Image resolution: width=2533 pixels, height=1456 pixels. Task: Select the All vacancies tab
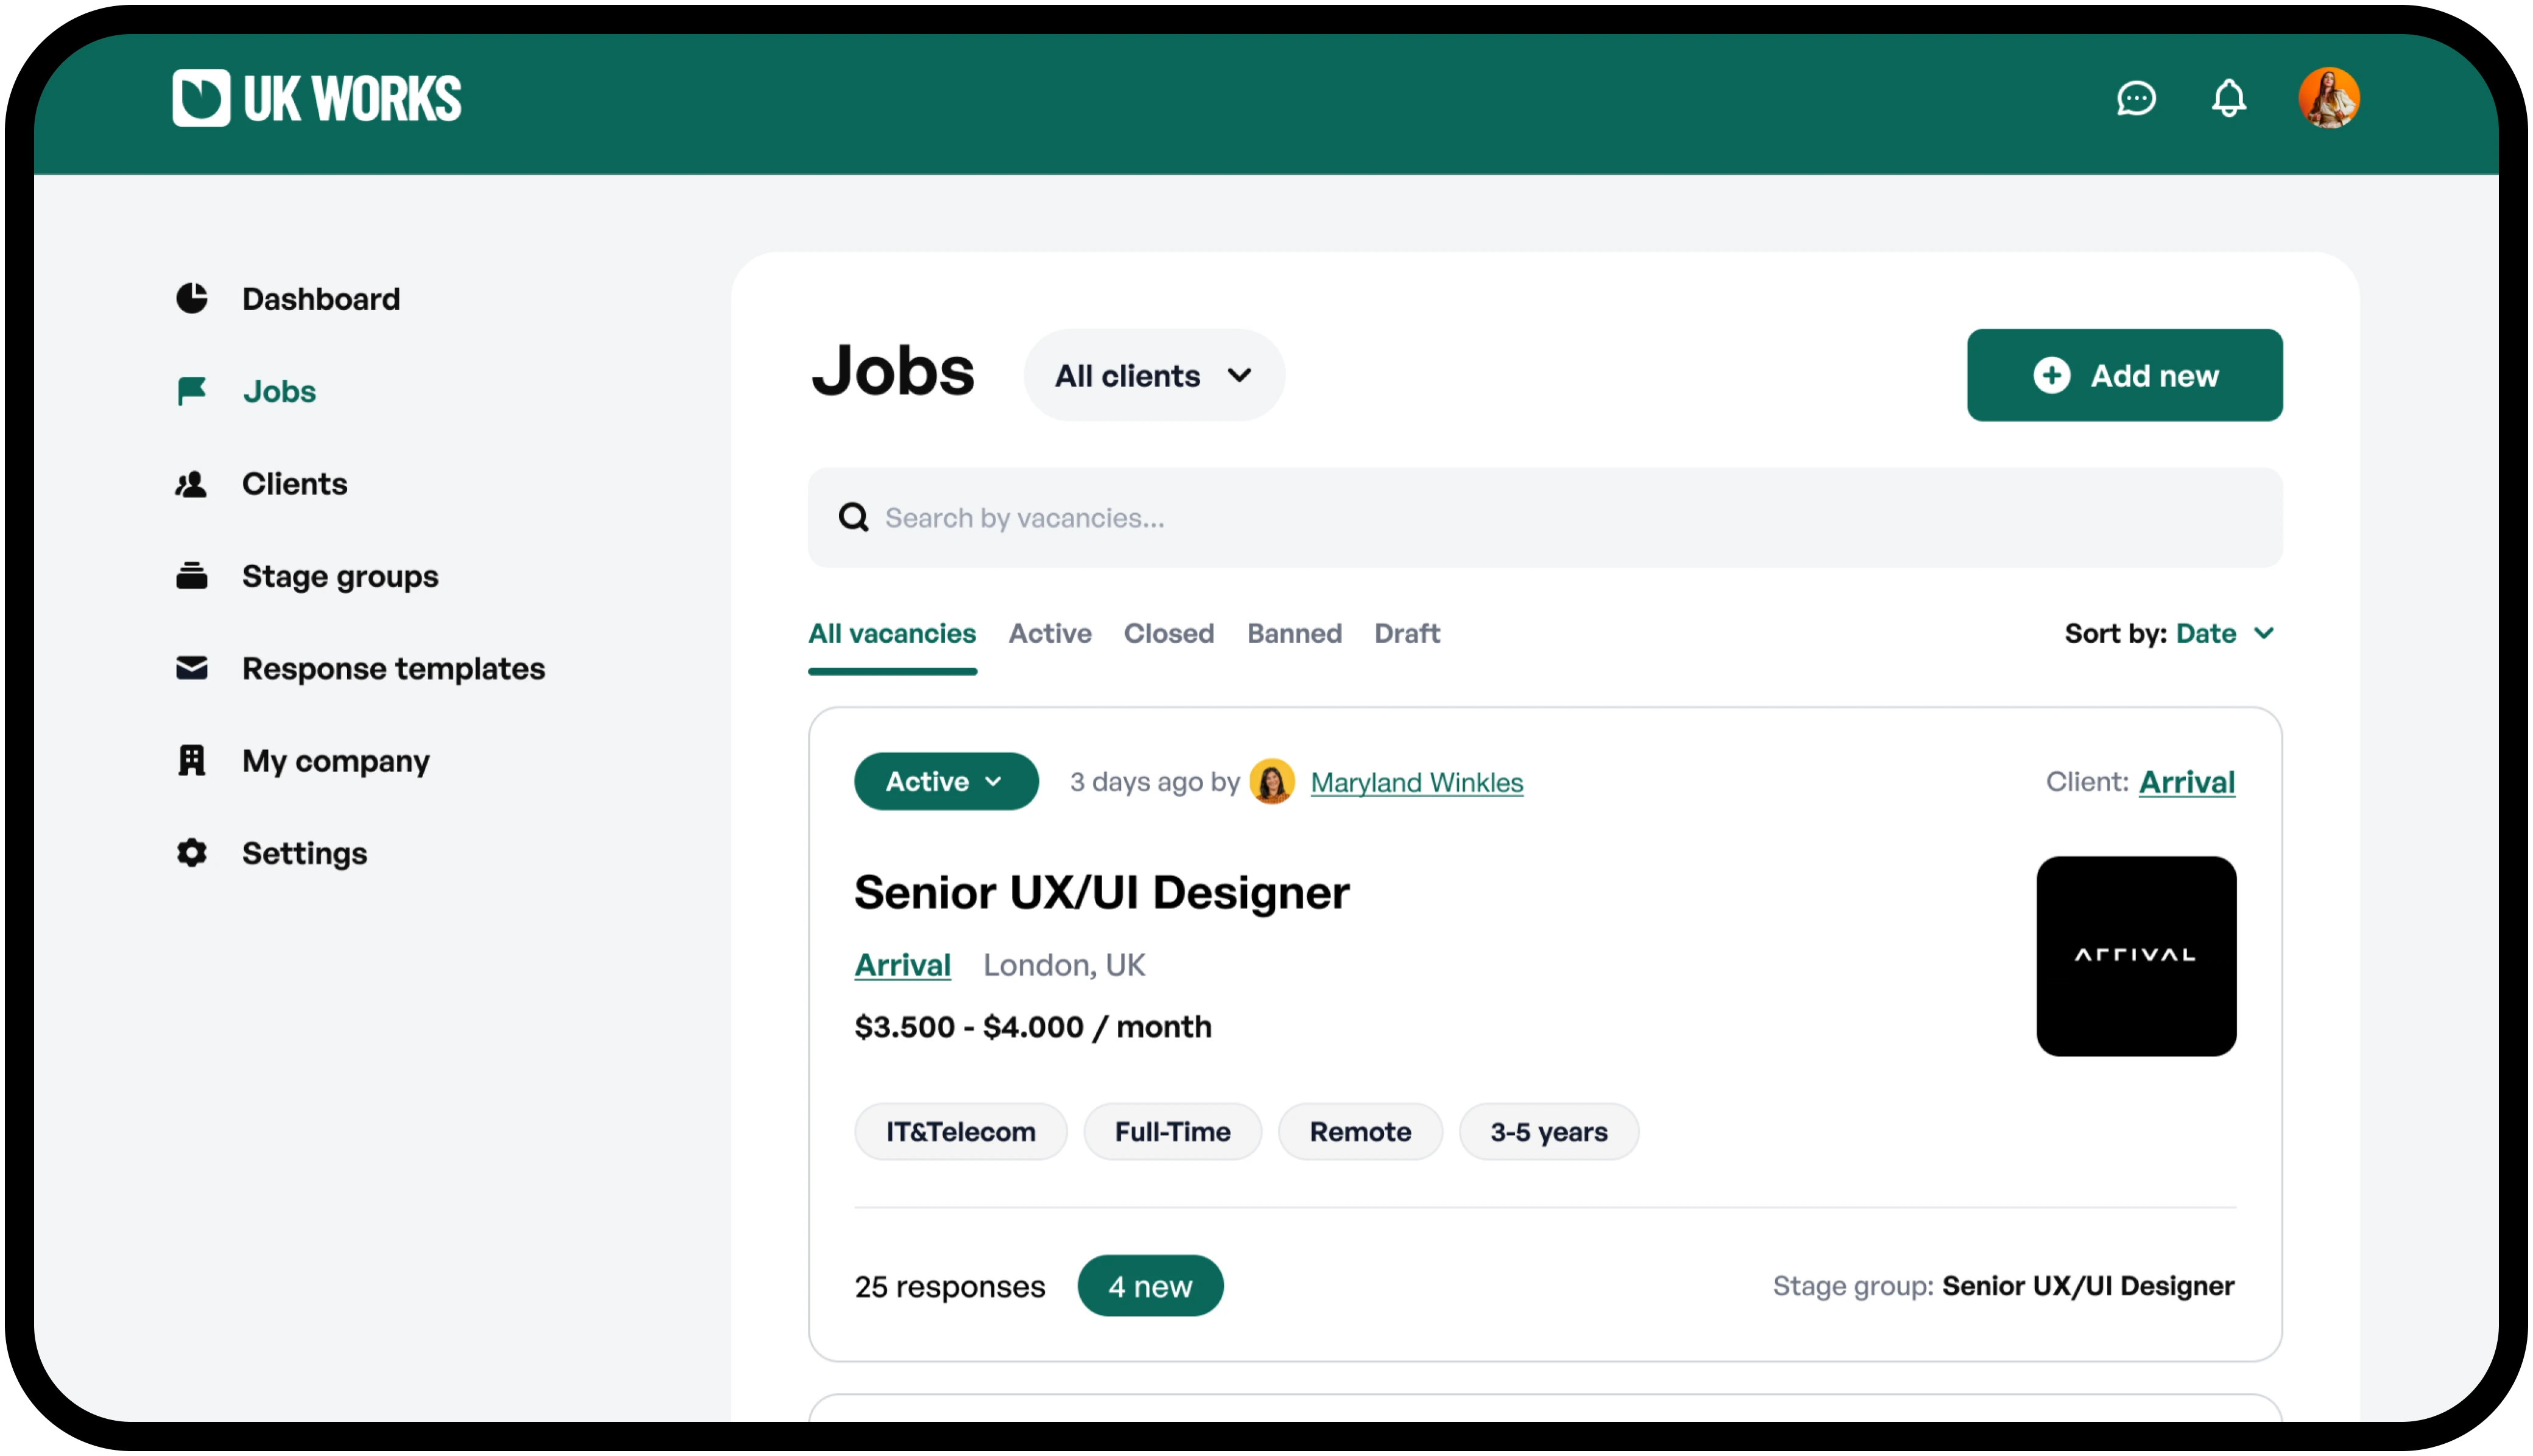892,633
